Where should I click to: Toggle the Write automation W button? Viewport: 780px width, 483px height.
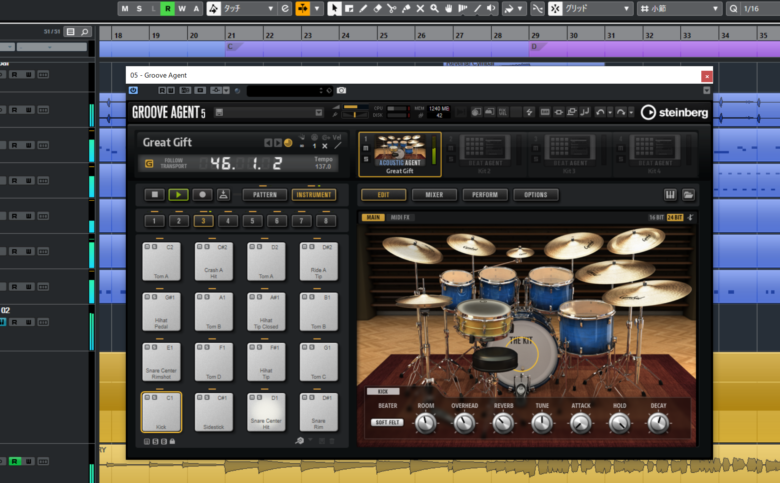tap(182, 8)
